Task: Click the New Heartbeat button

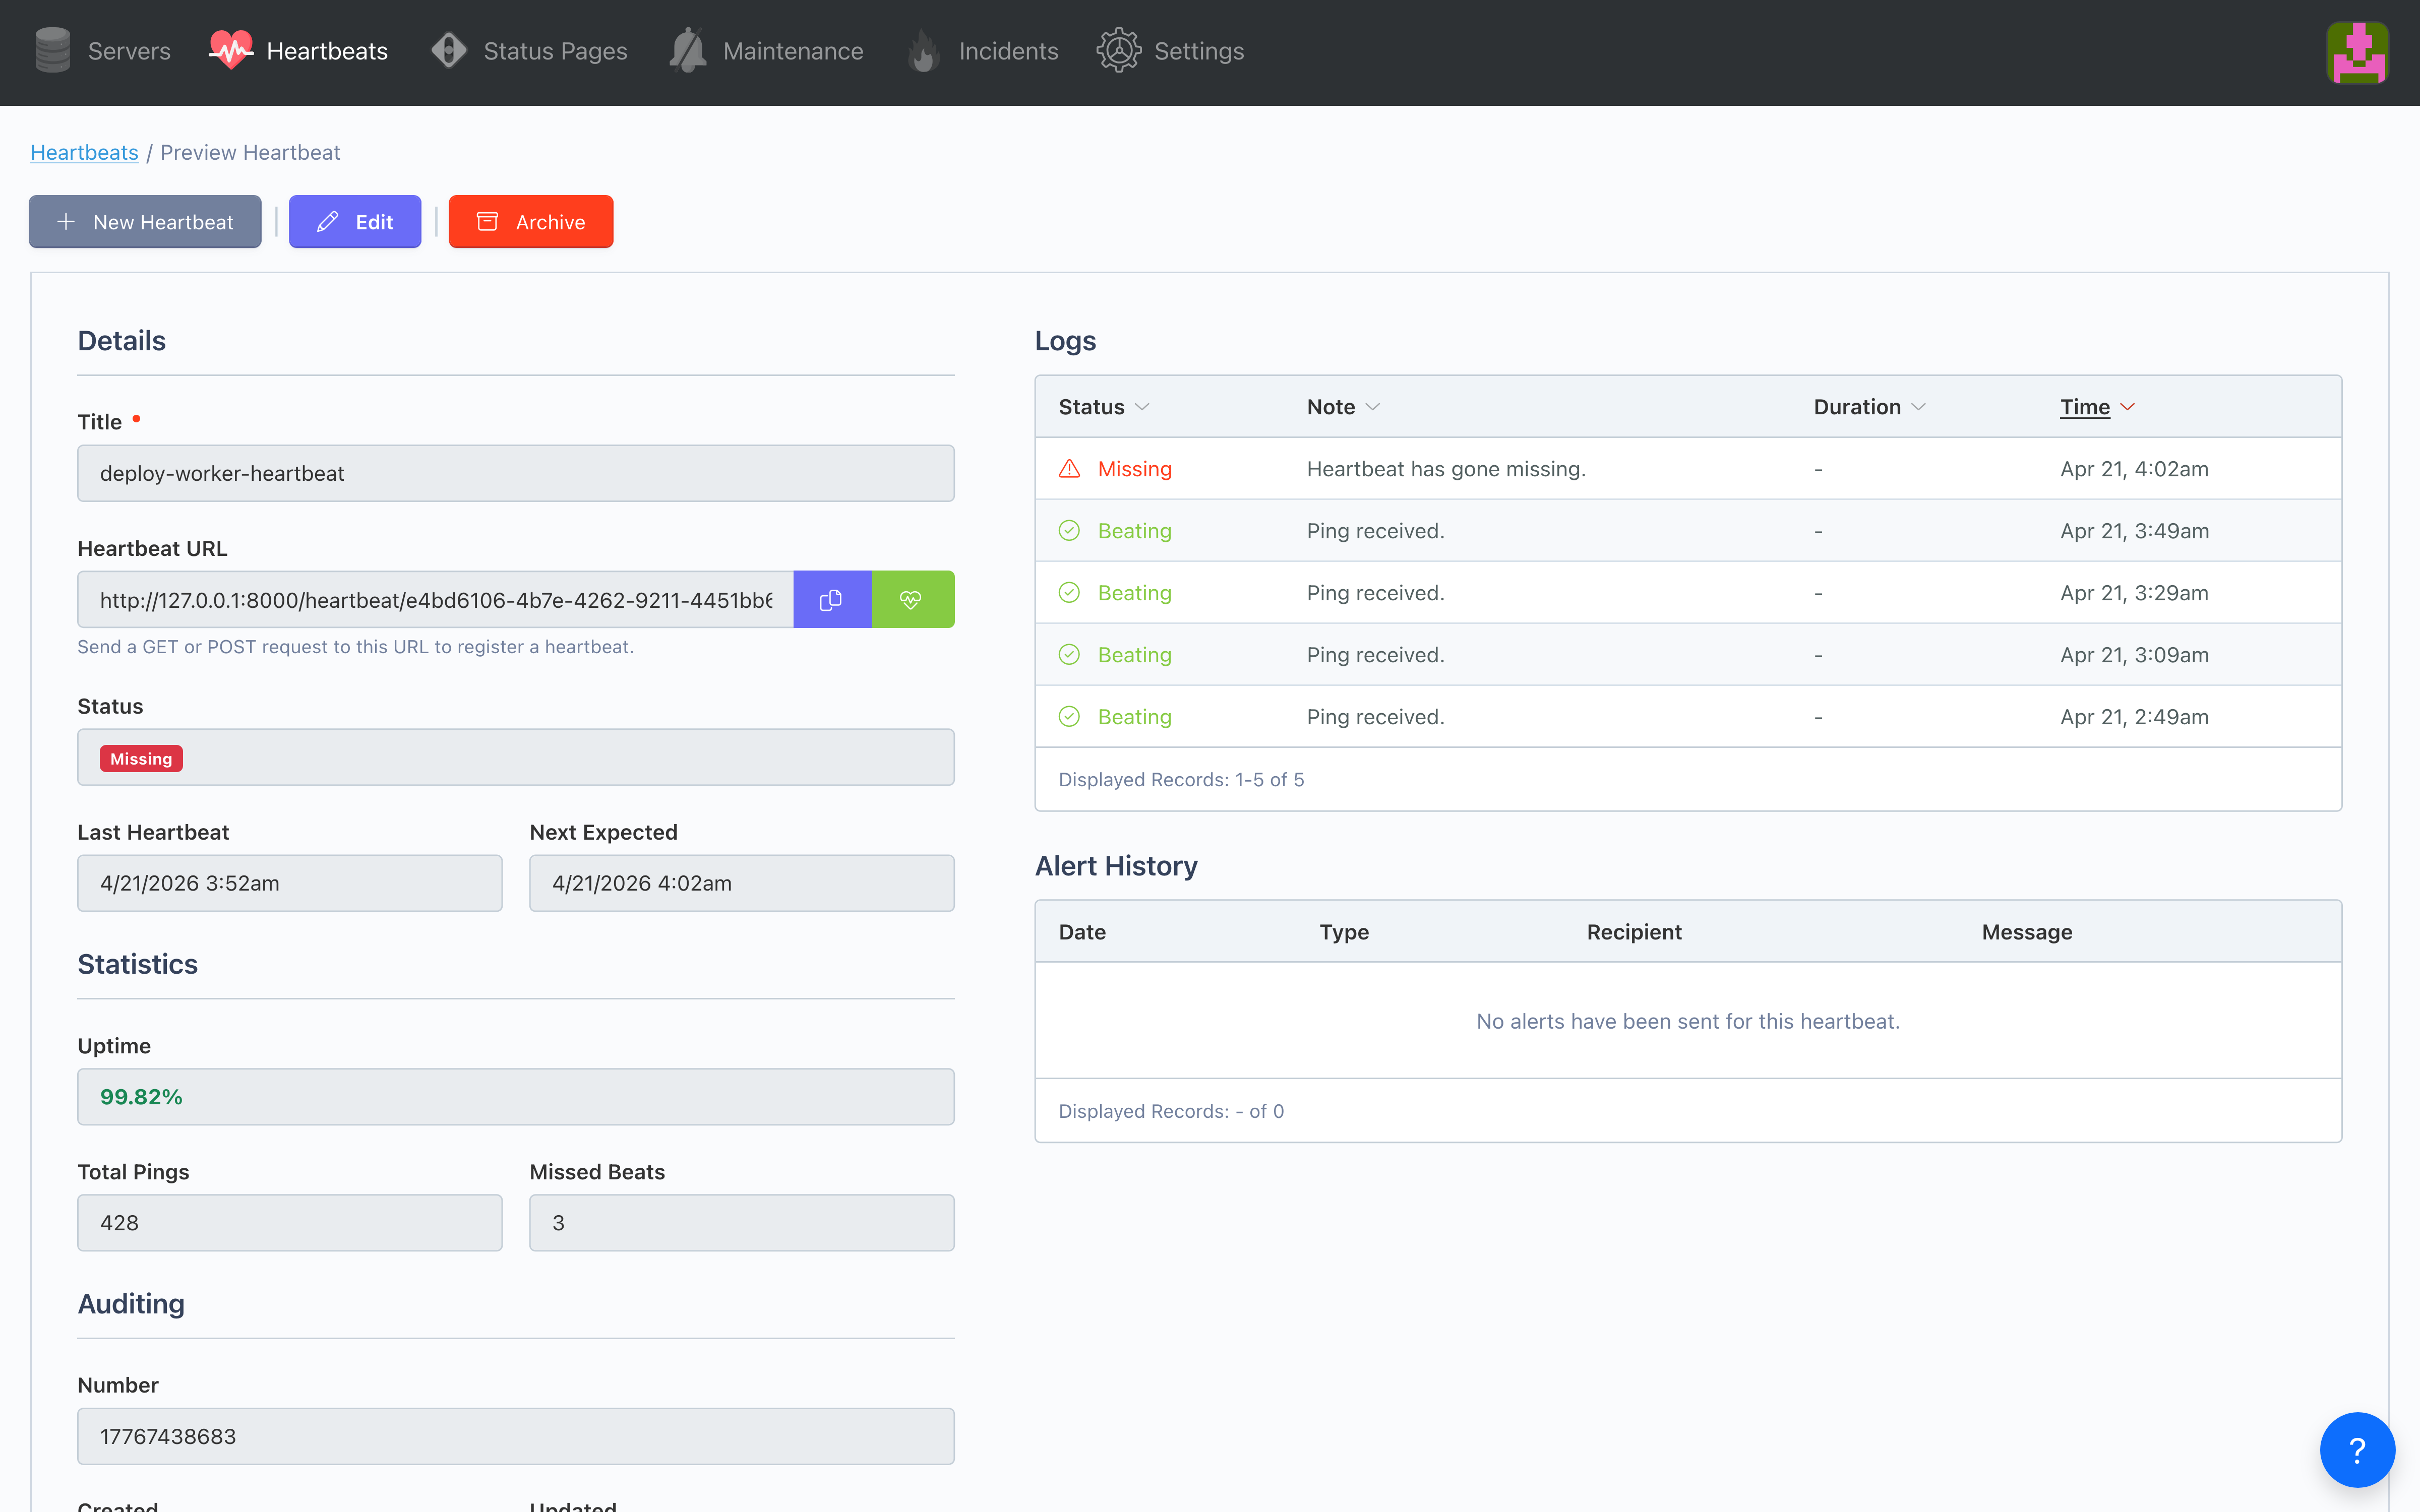Action: pos(145,222)
